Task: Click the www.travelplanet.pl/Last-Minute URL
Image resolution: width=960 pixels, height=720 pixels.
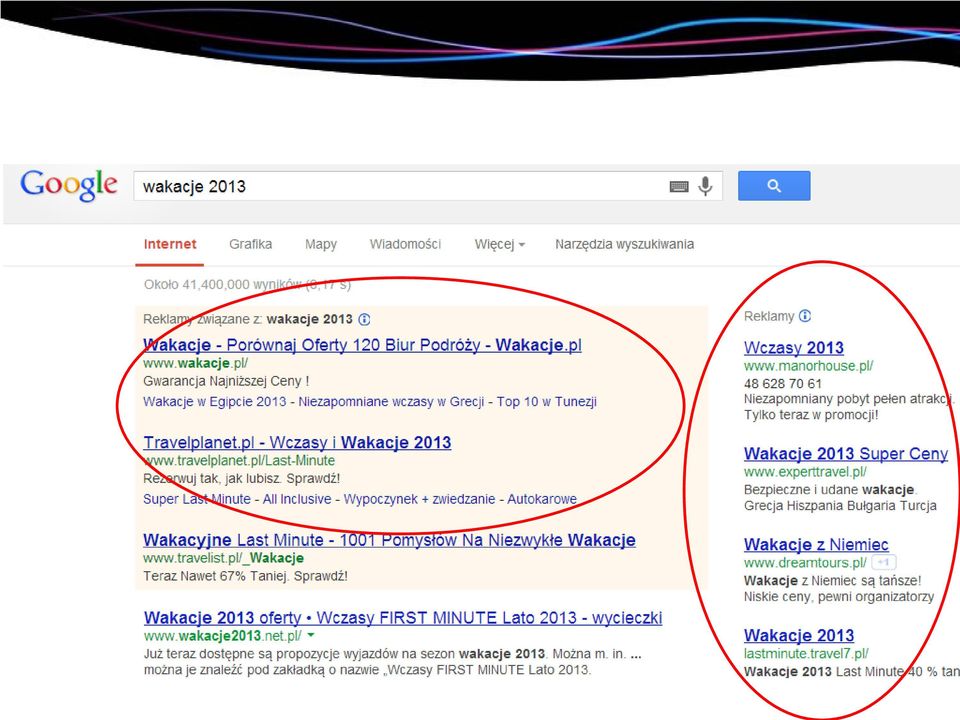Action: point(239,460)
